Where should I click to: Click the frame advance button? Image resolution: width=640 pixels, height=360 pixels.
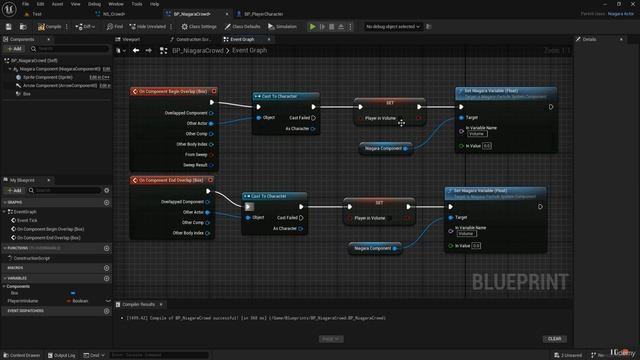click(322, 27)
